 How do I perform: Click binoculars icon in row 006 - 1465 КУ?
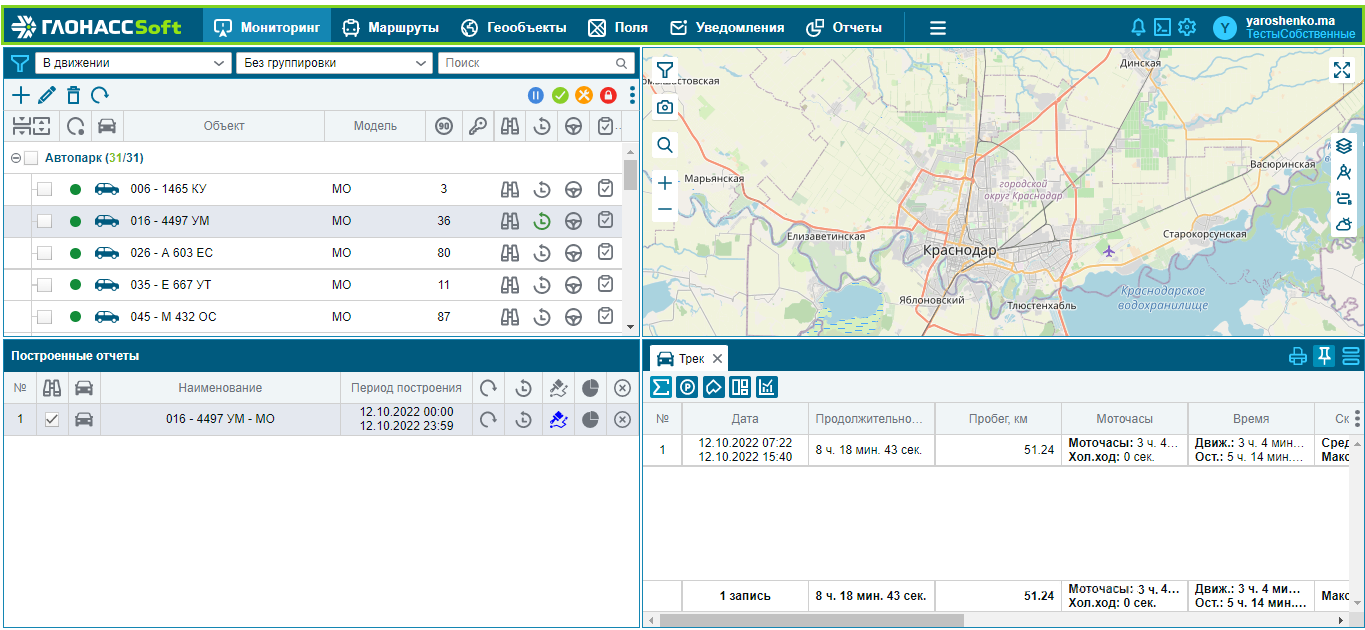pos(510,189)
